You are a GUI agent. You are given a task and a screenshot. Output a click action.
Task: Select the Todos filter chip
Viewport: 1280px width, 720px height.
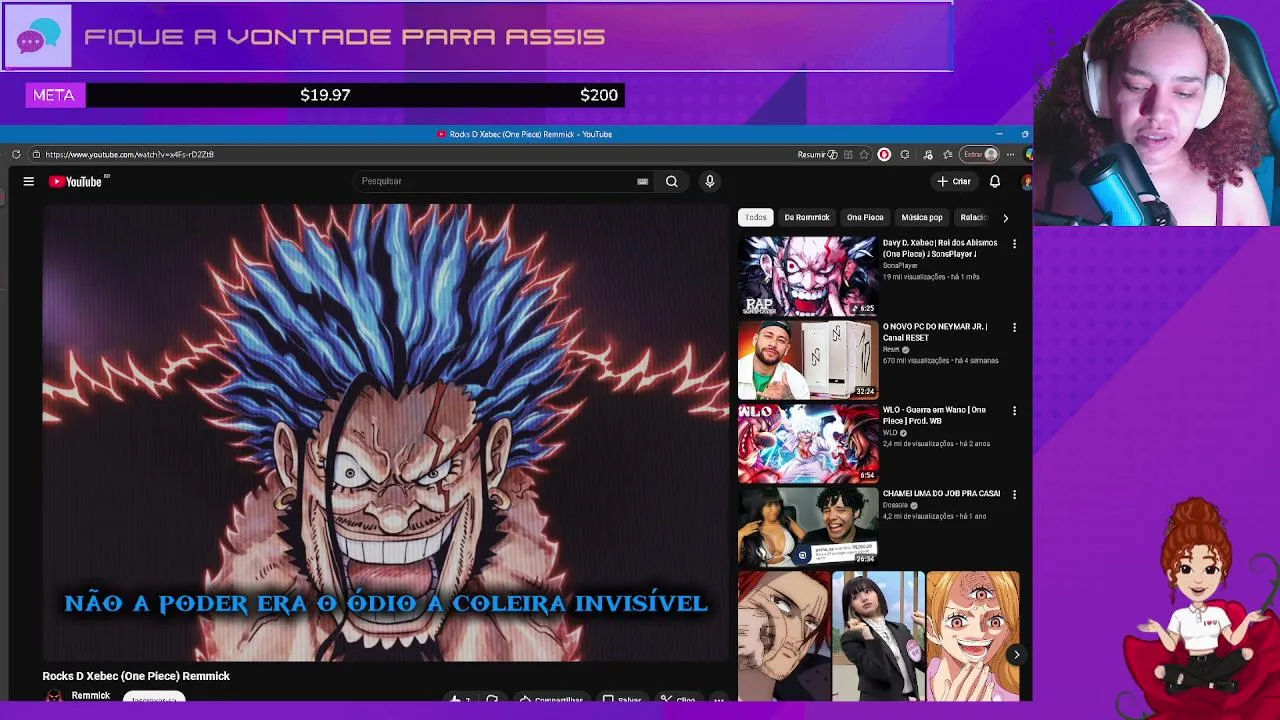(755, 217)
